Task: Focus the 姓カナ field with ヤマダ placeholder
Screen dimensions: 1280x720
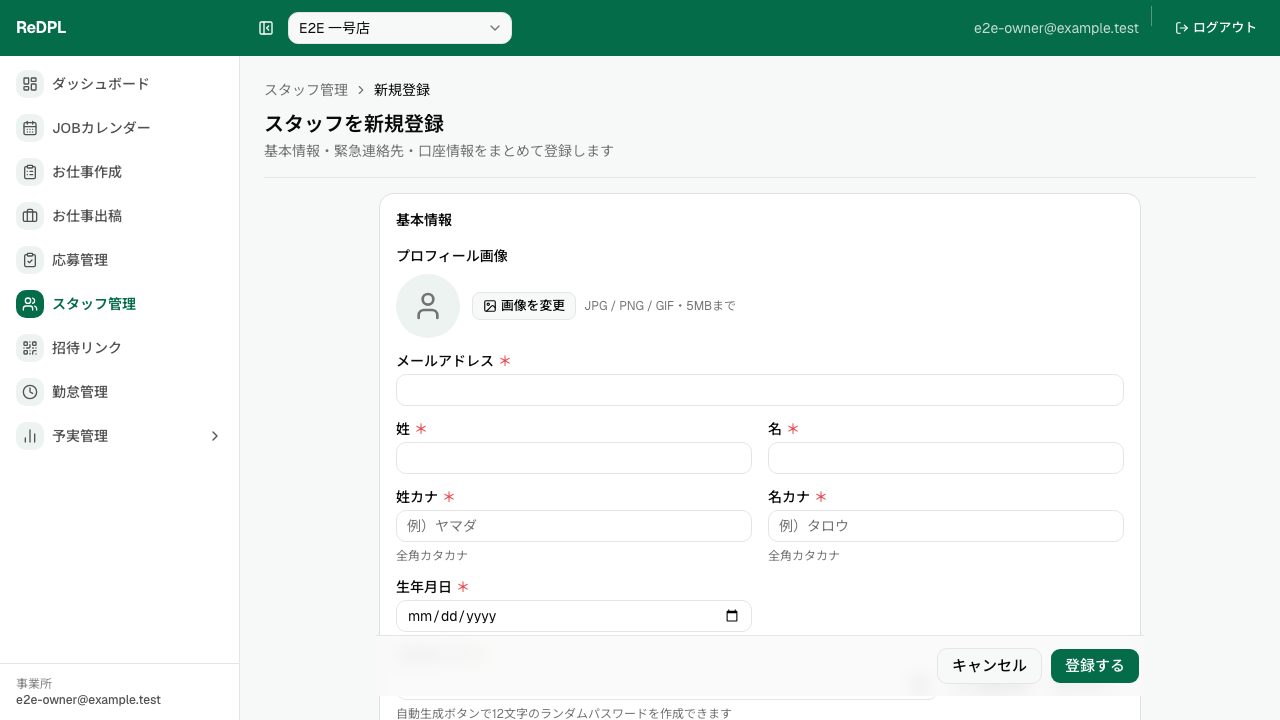Action: [574, 526]
